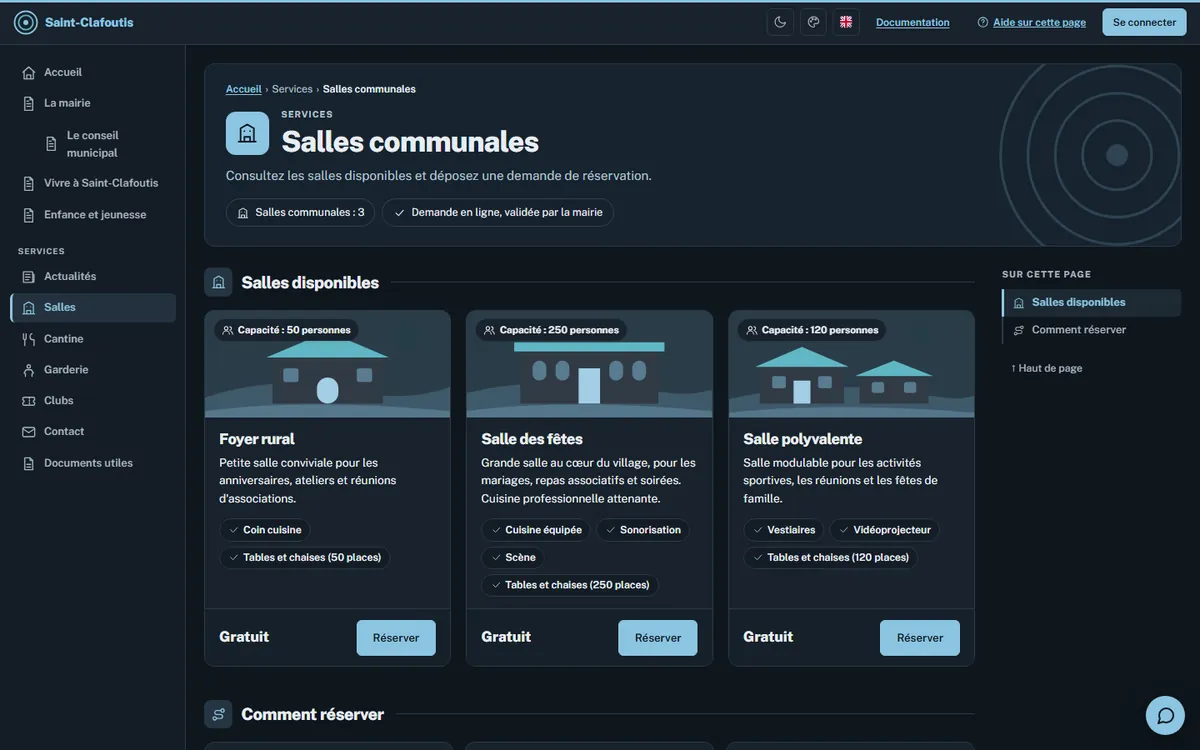Click the Salle polyvalente card title
The image size is (1200, 750).
pos(803,439)
